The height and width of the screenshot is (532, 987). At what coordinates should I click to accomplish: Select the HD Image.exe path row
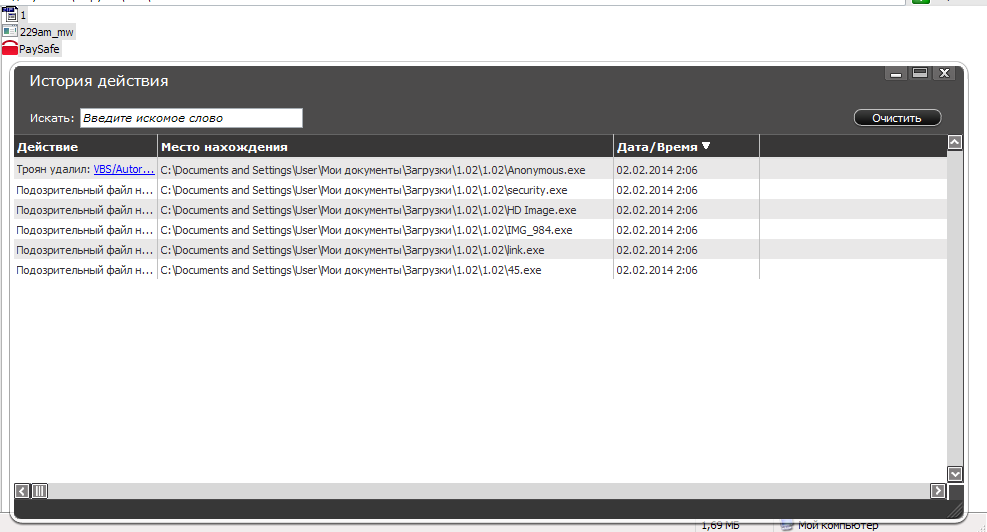tap(368, 210)
